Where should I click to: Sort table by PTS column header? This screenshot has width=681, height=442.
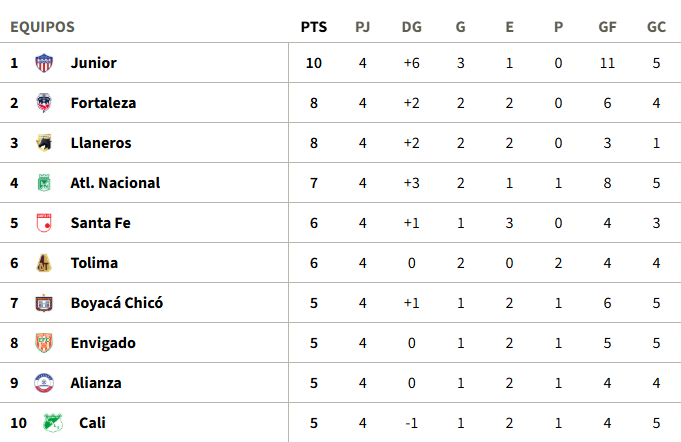point(314,27)
